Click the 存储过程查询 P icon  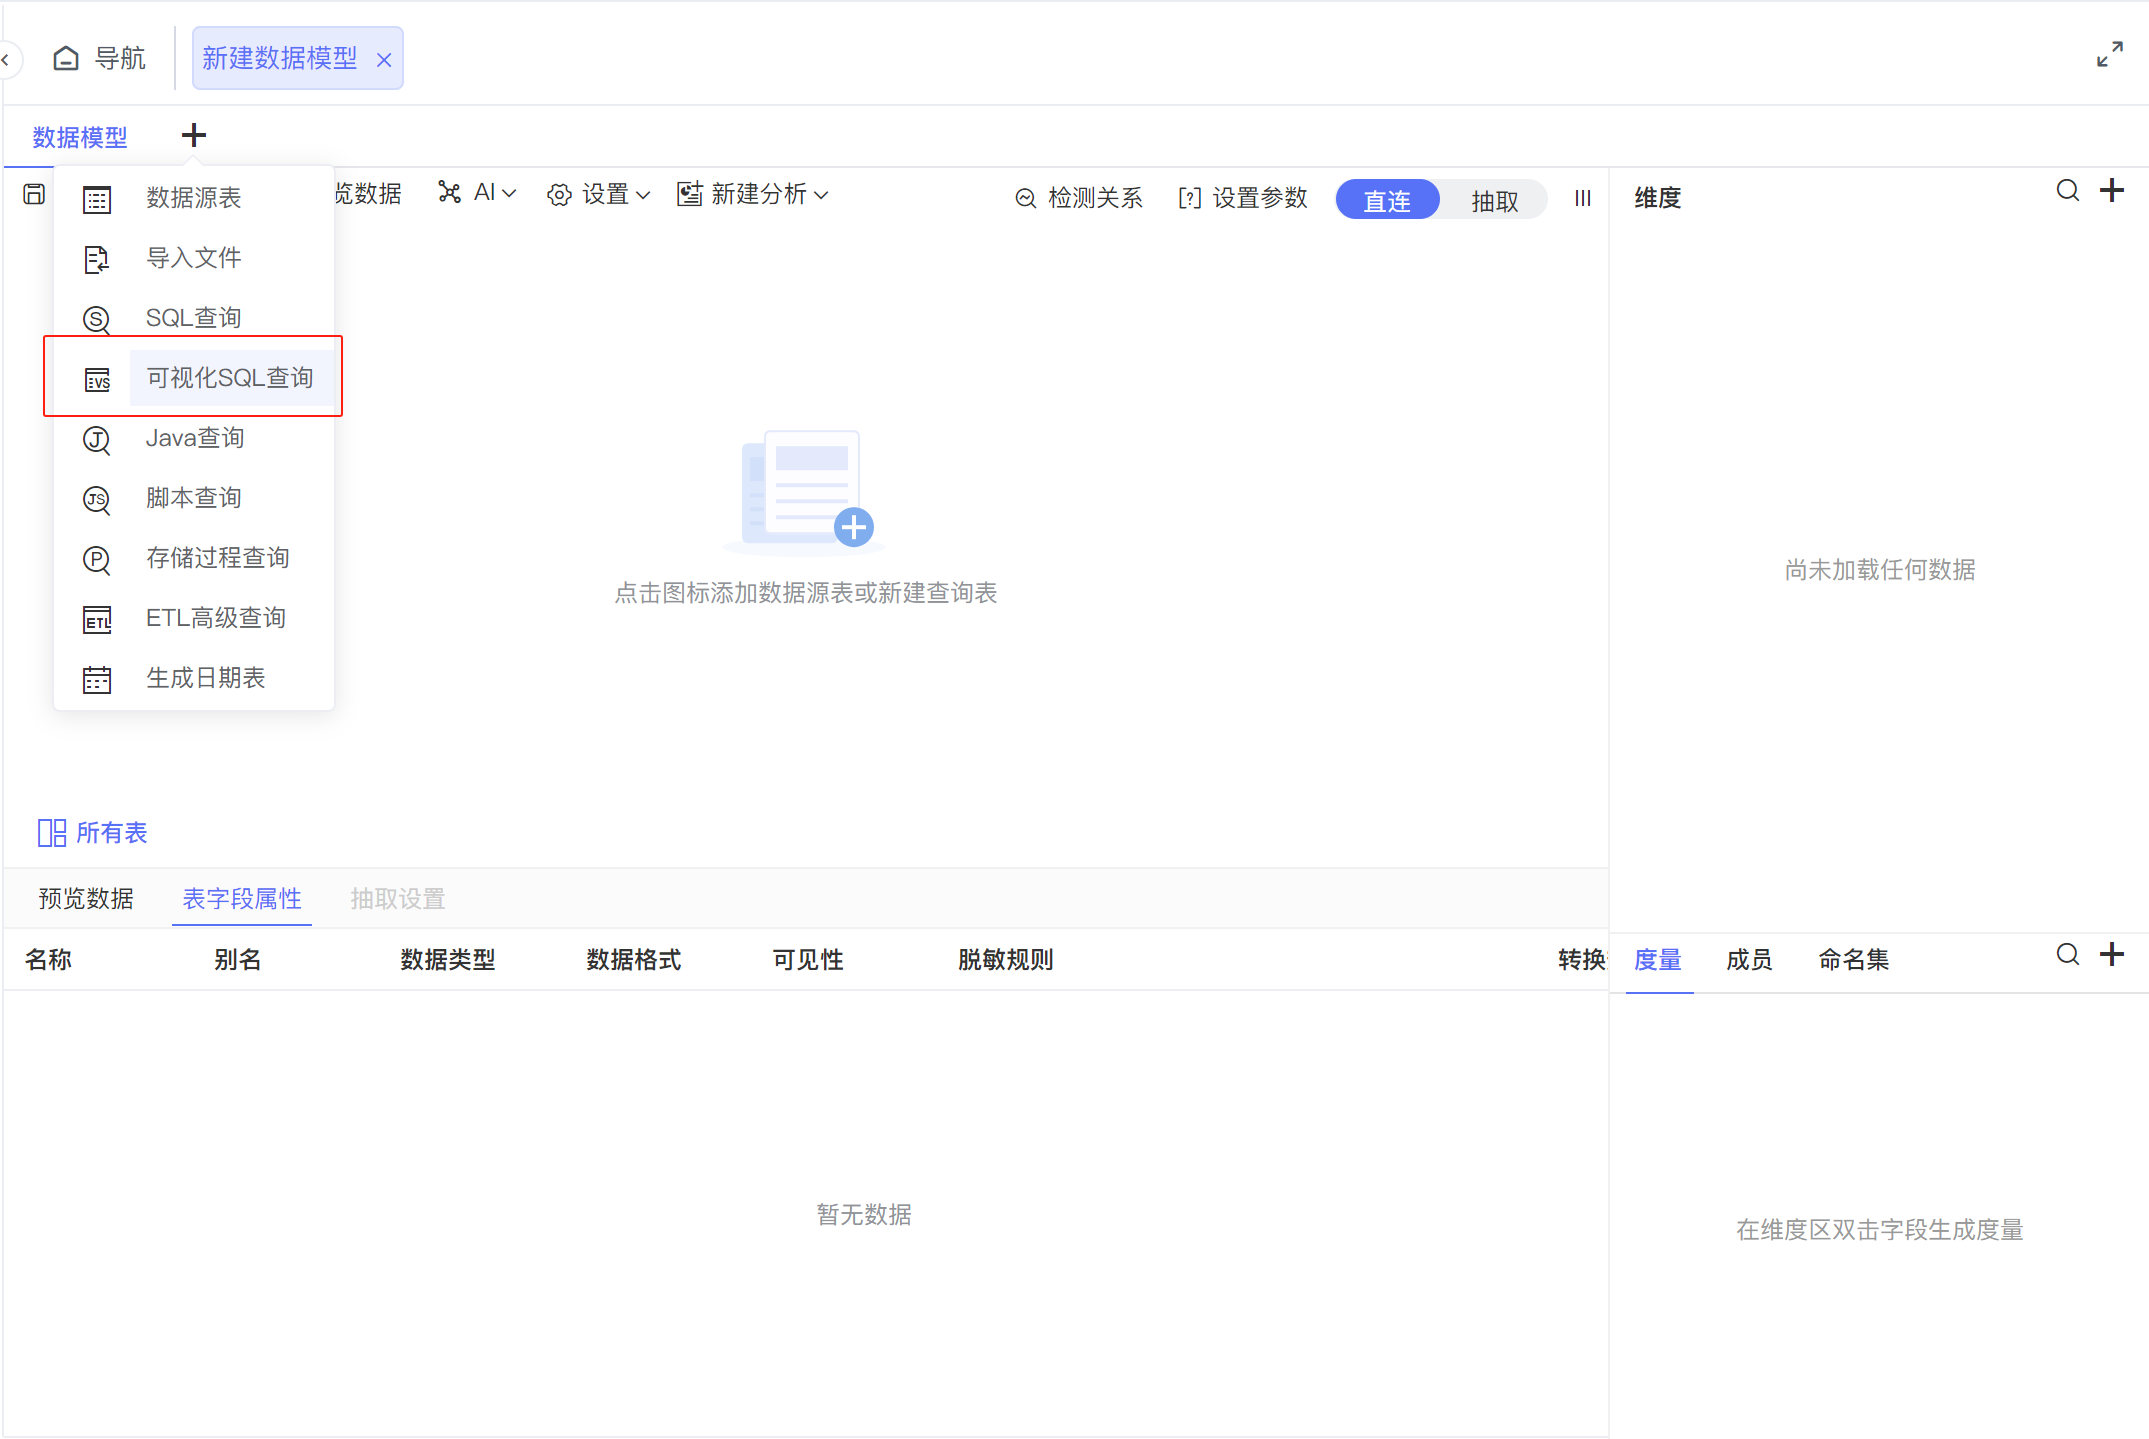tap(97, 560)
